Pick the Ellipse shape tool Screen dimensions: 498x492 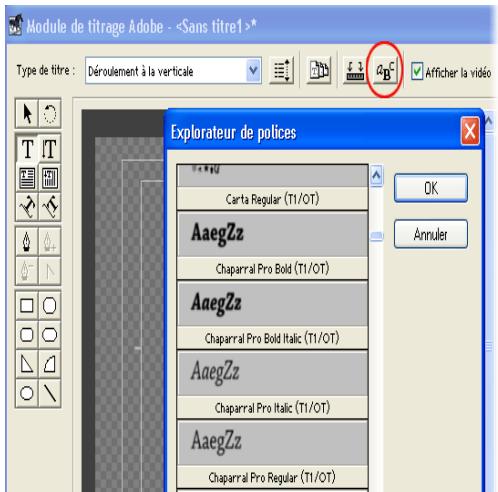tap(27, 393)
